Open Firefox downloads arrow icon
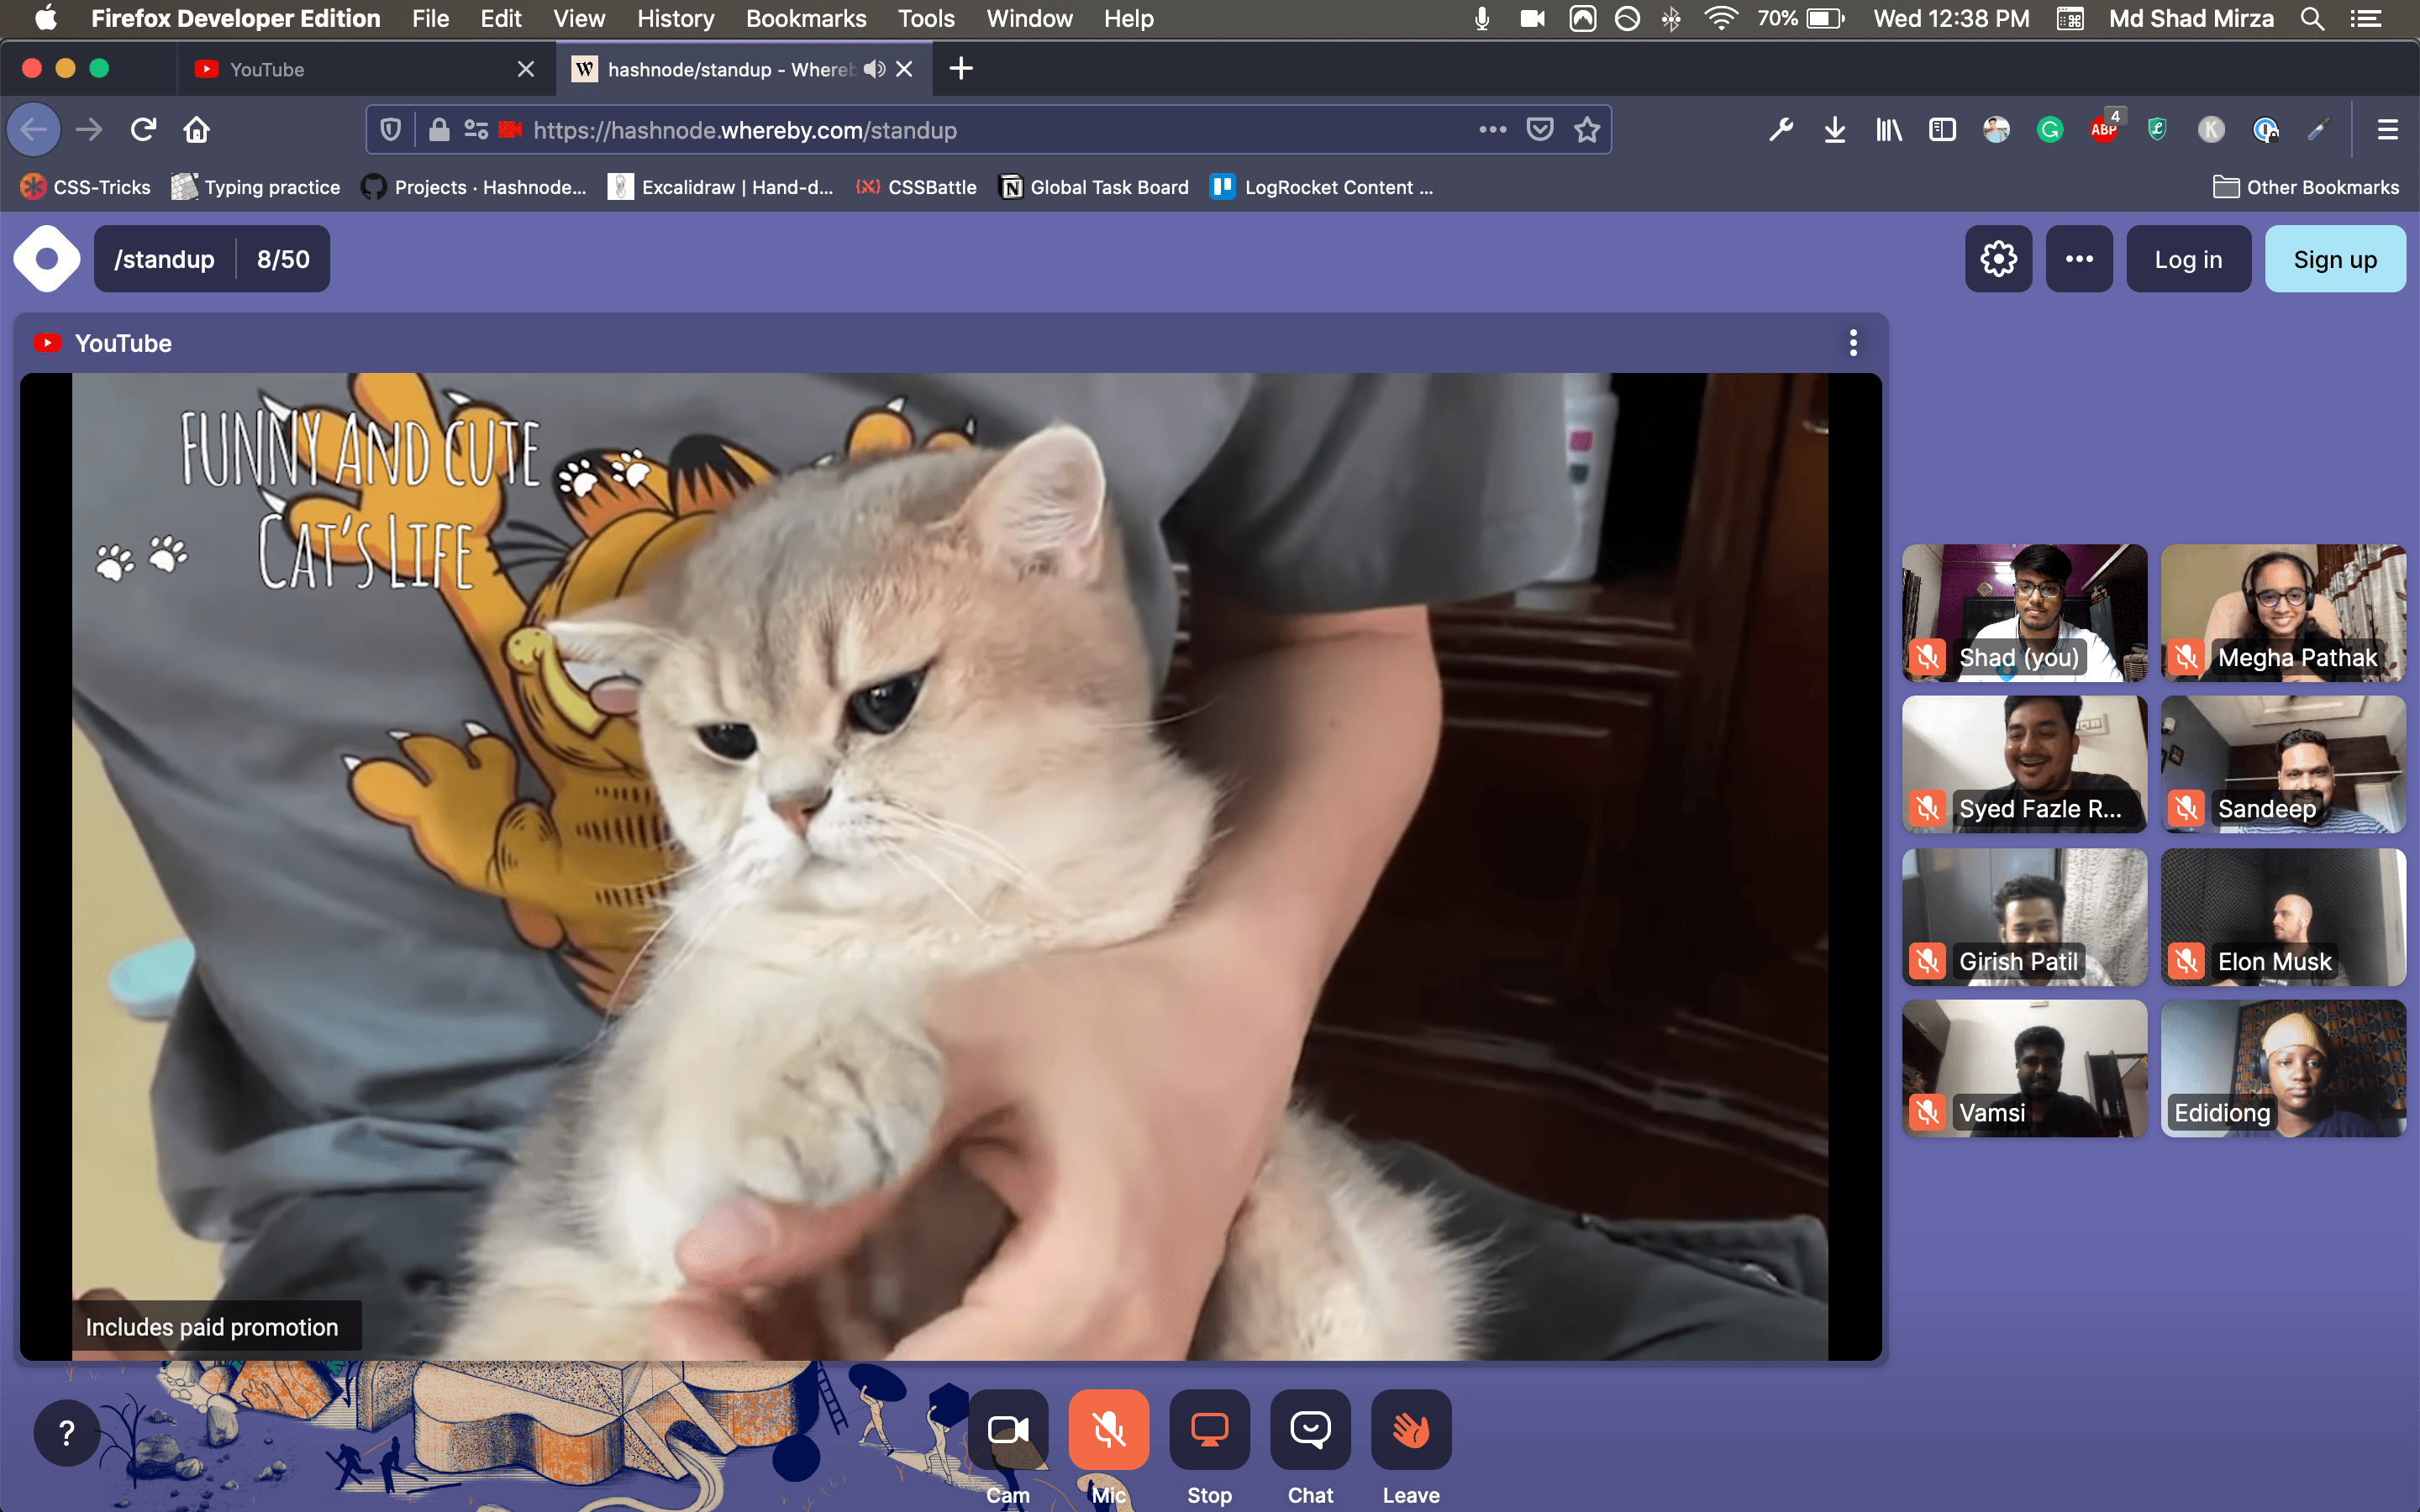Image resolution: width=2420 pixels, height=1512 pixels. pos(1834,130)
